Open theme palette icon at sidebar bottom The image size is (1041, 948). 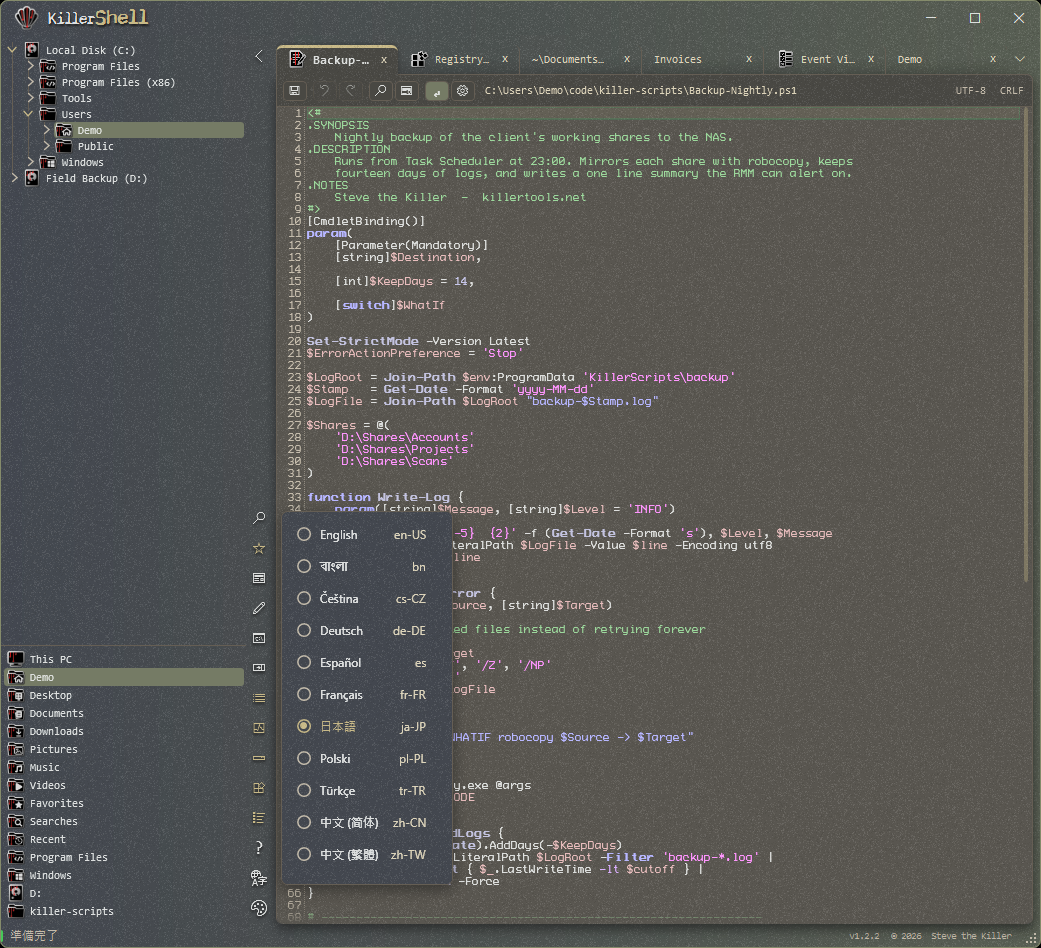click(259, 908)
